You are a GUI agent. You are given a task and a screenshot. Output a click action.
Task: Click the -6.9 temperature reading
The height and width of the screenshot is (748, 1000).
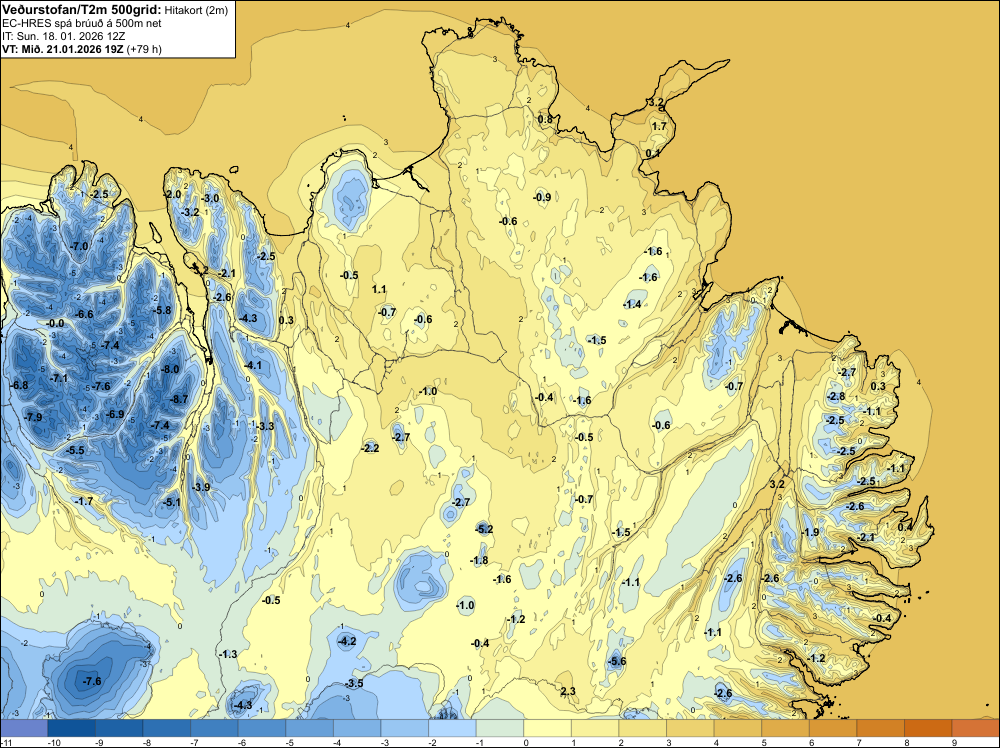pyautogui.click(x=115, y=414)
